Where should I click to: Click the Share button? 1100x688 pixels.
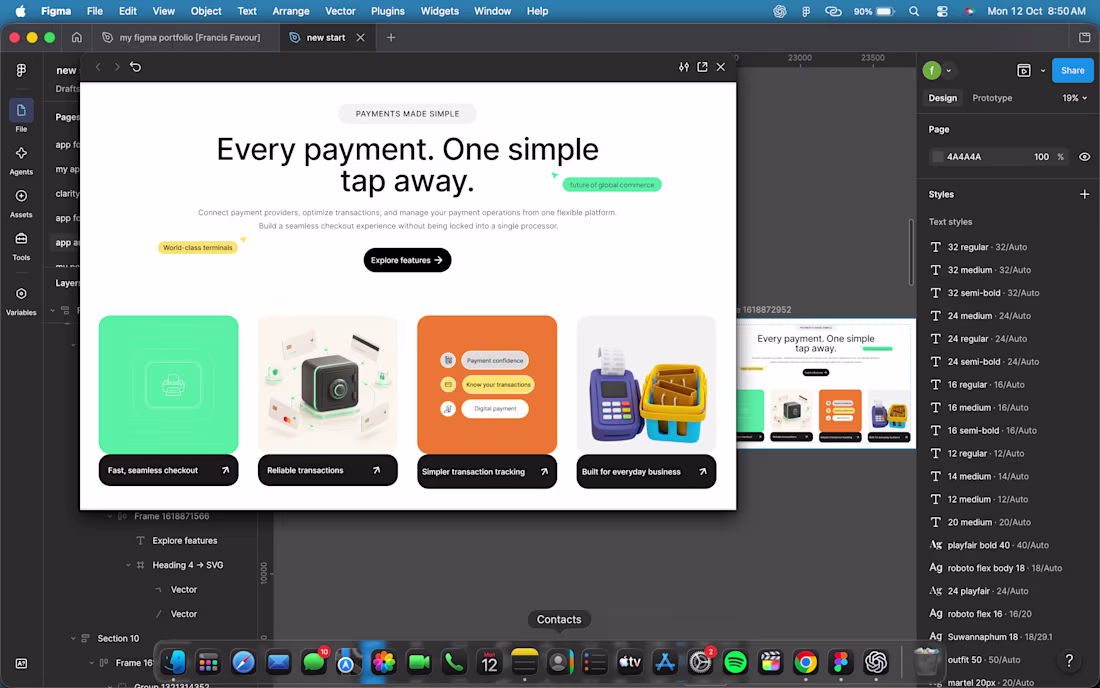(x=1073, y=70)
